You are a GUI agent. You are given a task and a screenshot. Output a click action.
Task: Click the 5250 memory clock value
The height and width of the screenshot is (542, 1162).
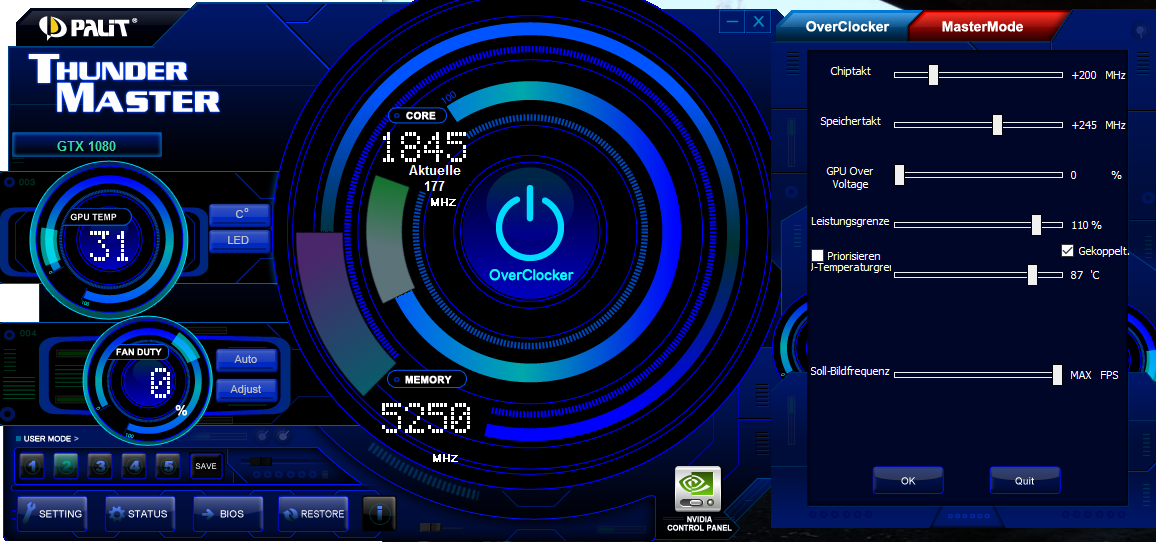[x=426, y=417]
